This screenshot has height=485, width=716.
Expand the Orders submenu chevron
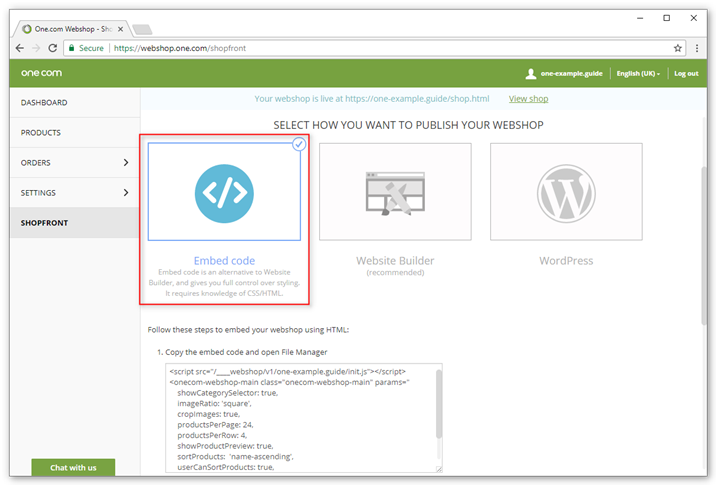point(126,163)
